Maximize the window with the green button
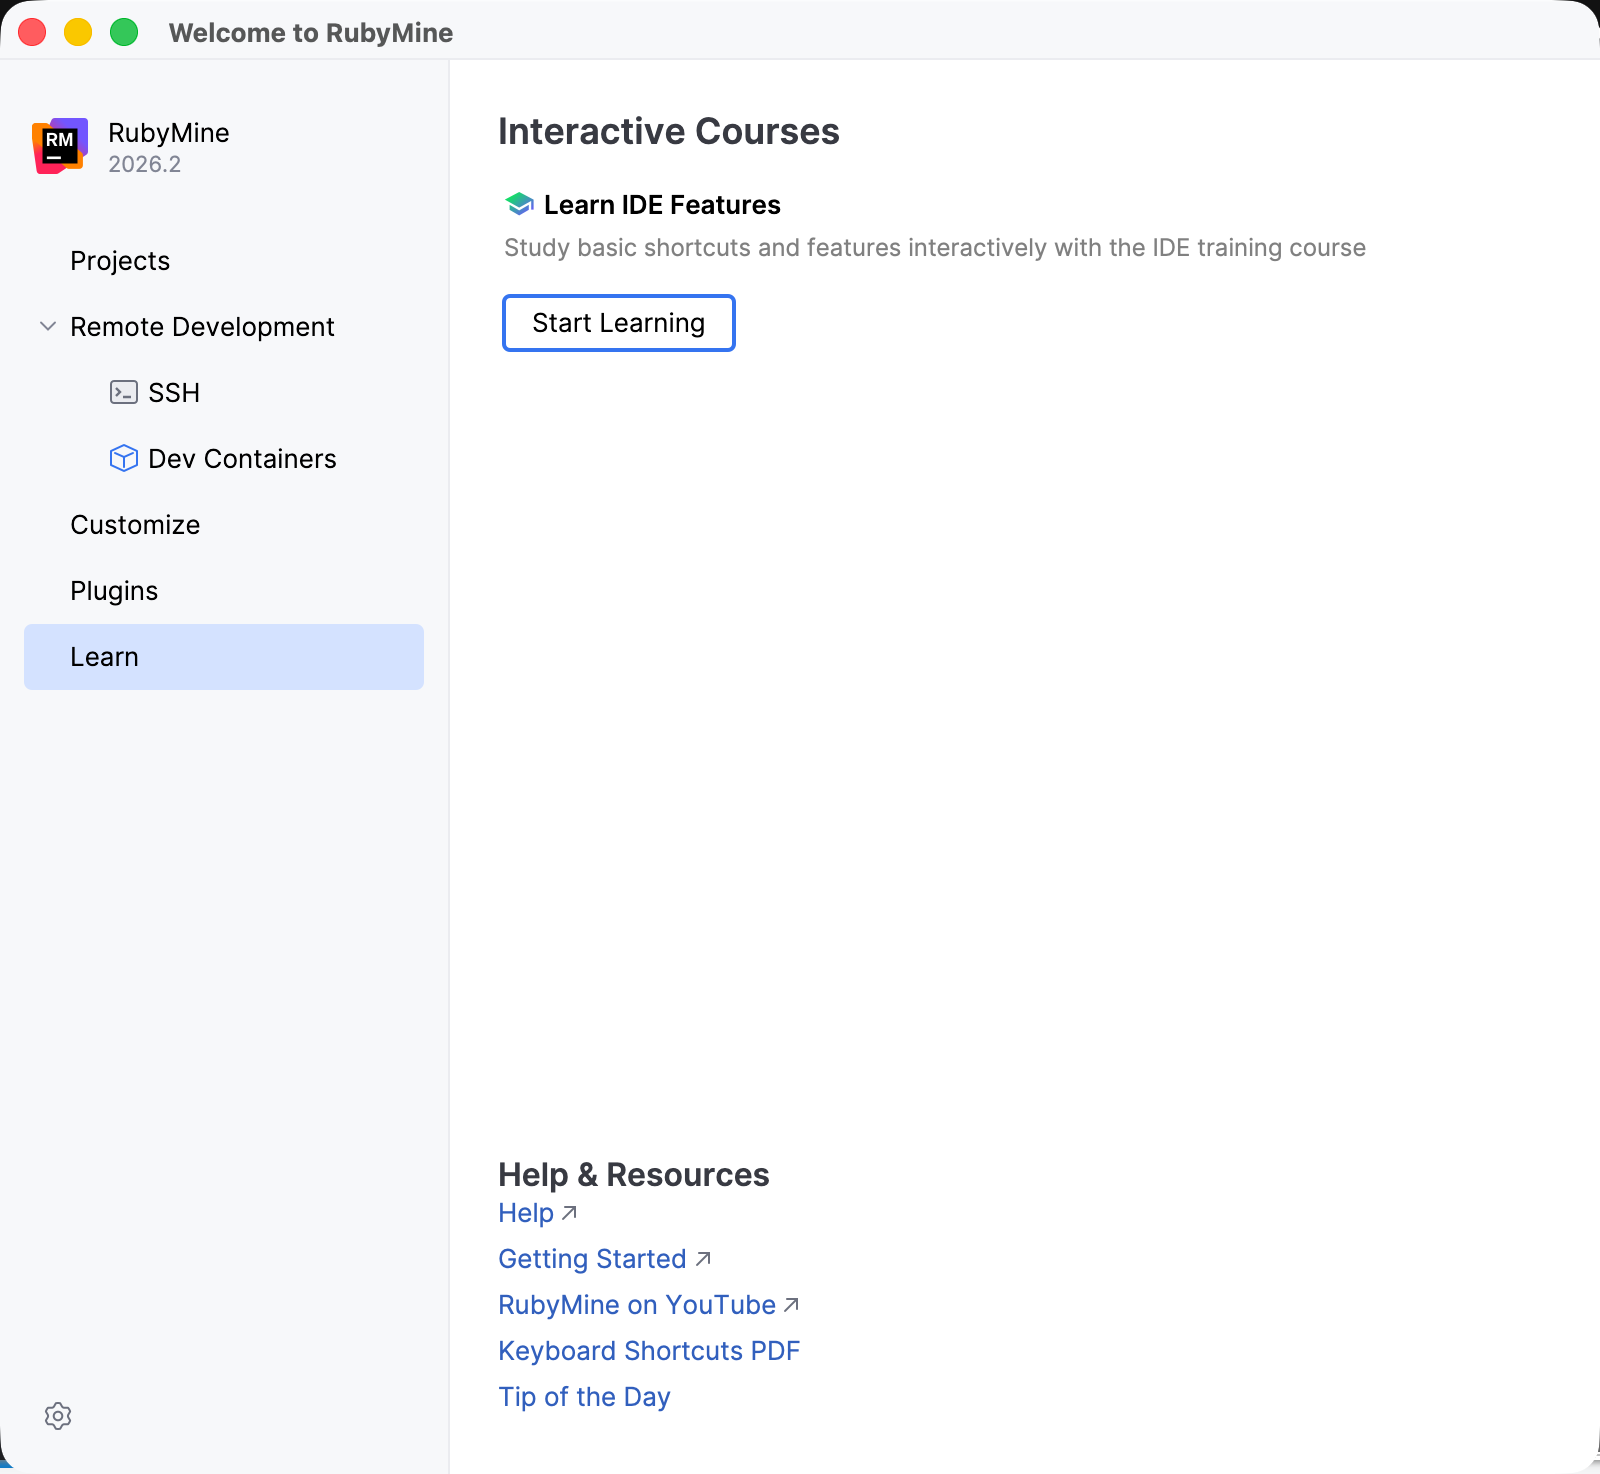 [x=124, y=32]
